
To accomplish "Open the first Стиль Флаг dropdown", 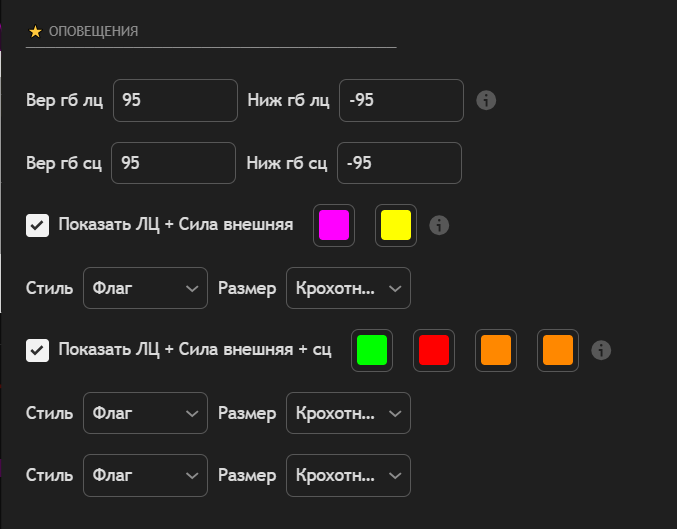I will 145,288.
